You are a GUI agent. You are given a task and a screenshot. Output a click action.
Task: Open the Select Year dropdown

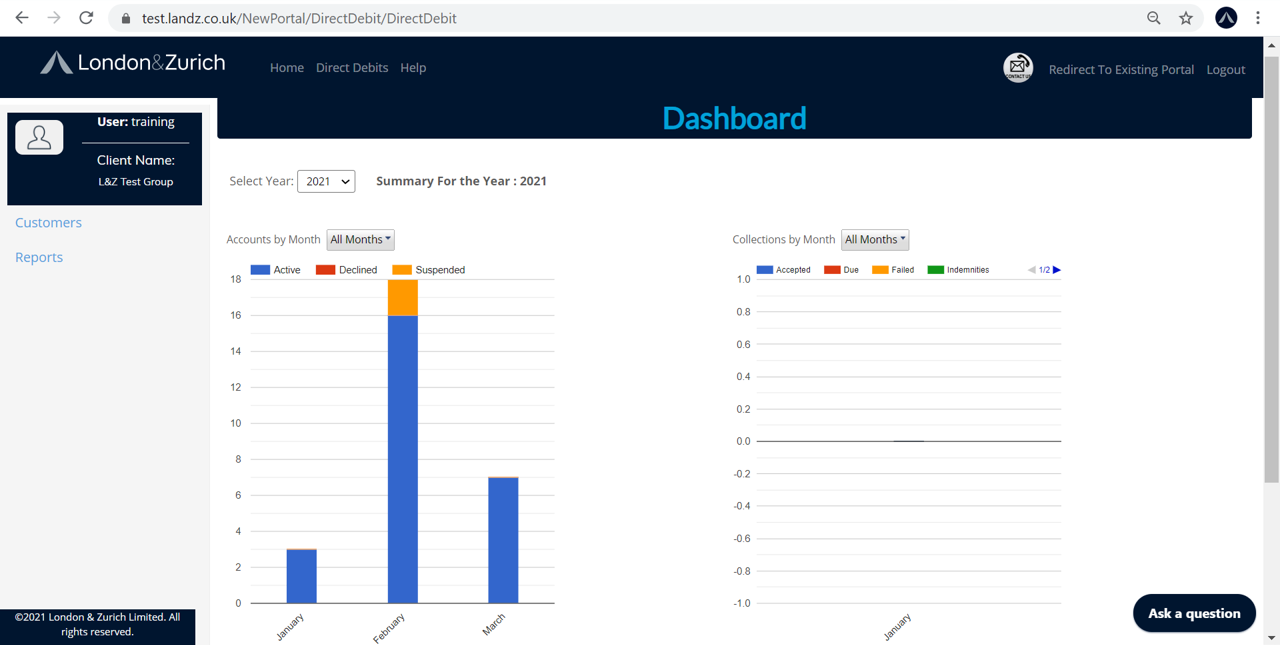(326, 181)
